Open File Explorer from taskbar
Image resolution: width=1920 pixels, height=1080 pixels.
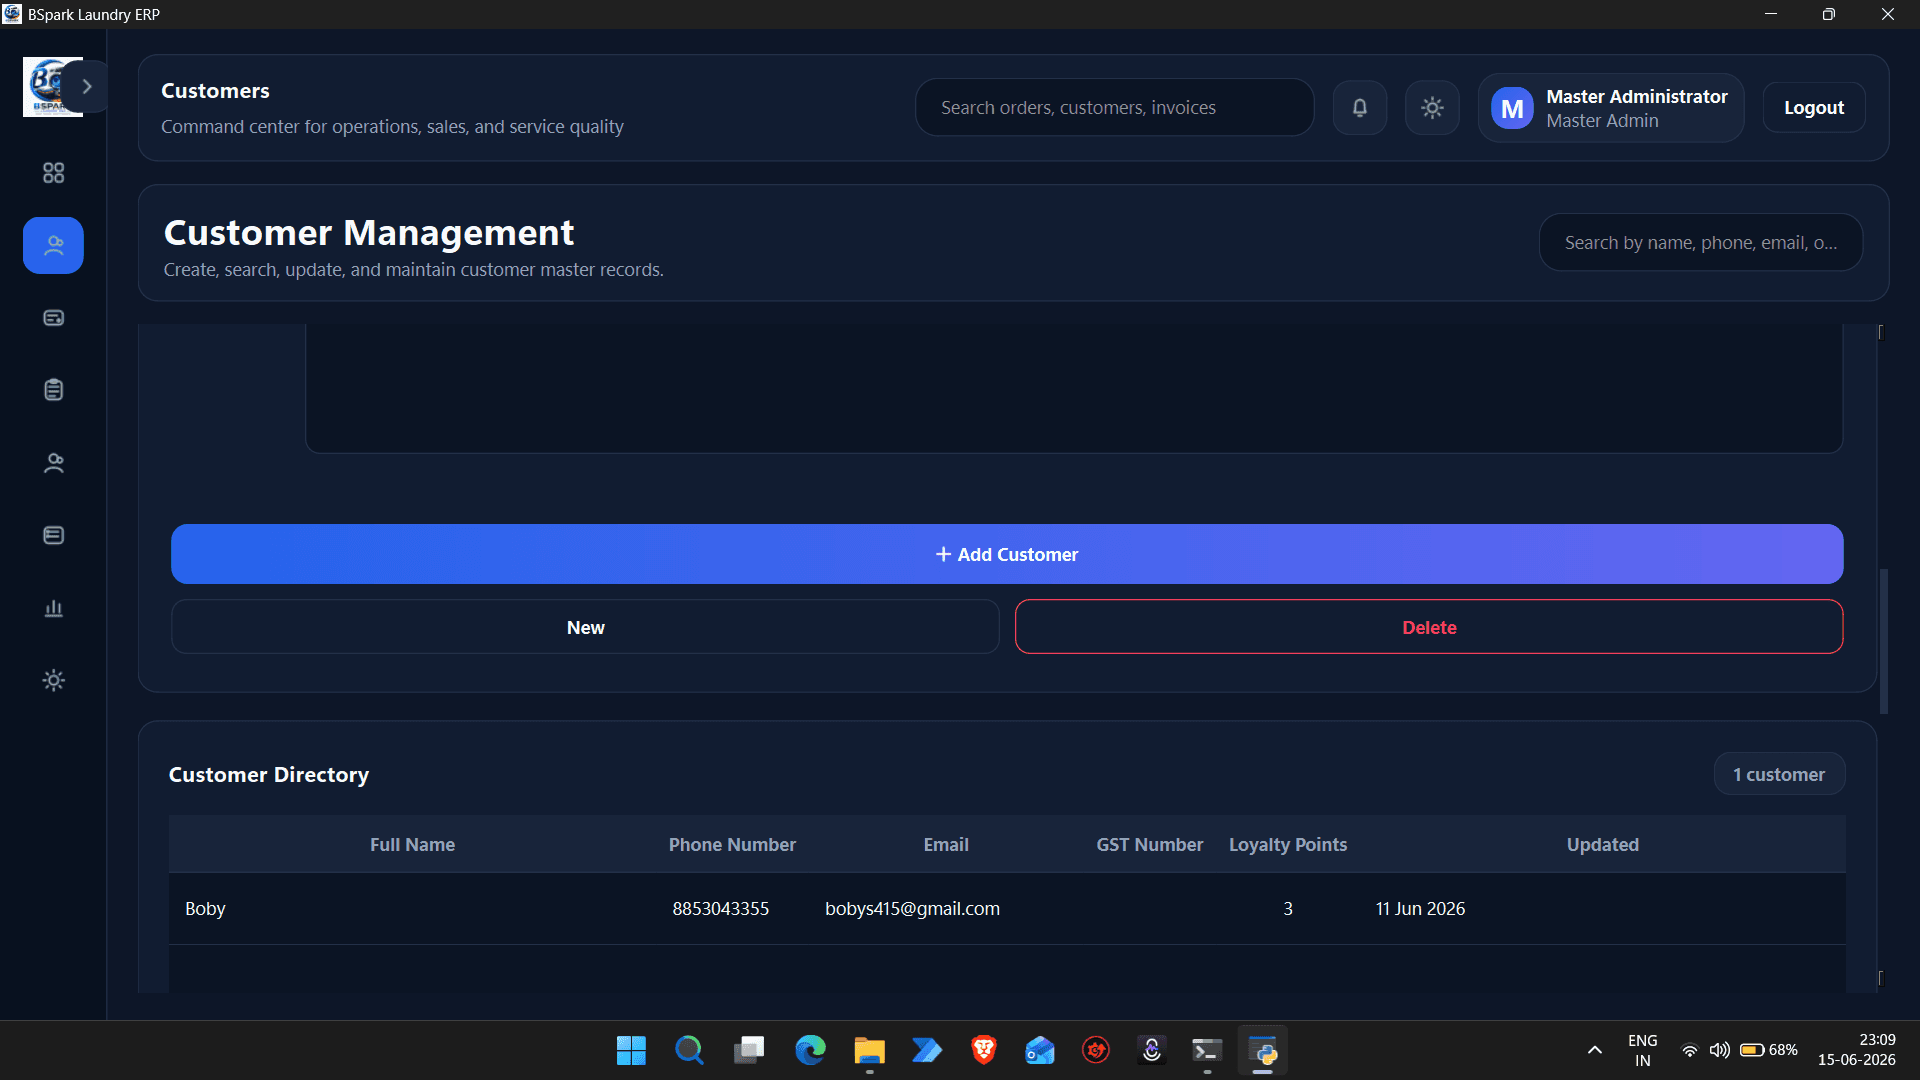click(x=869, y=1050)
